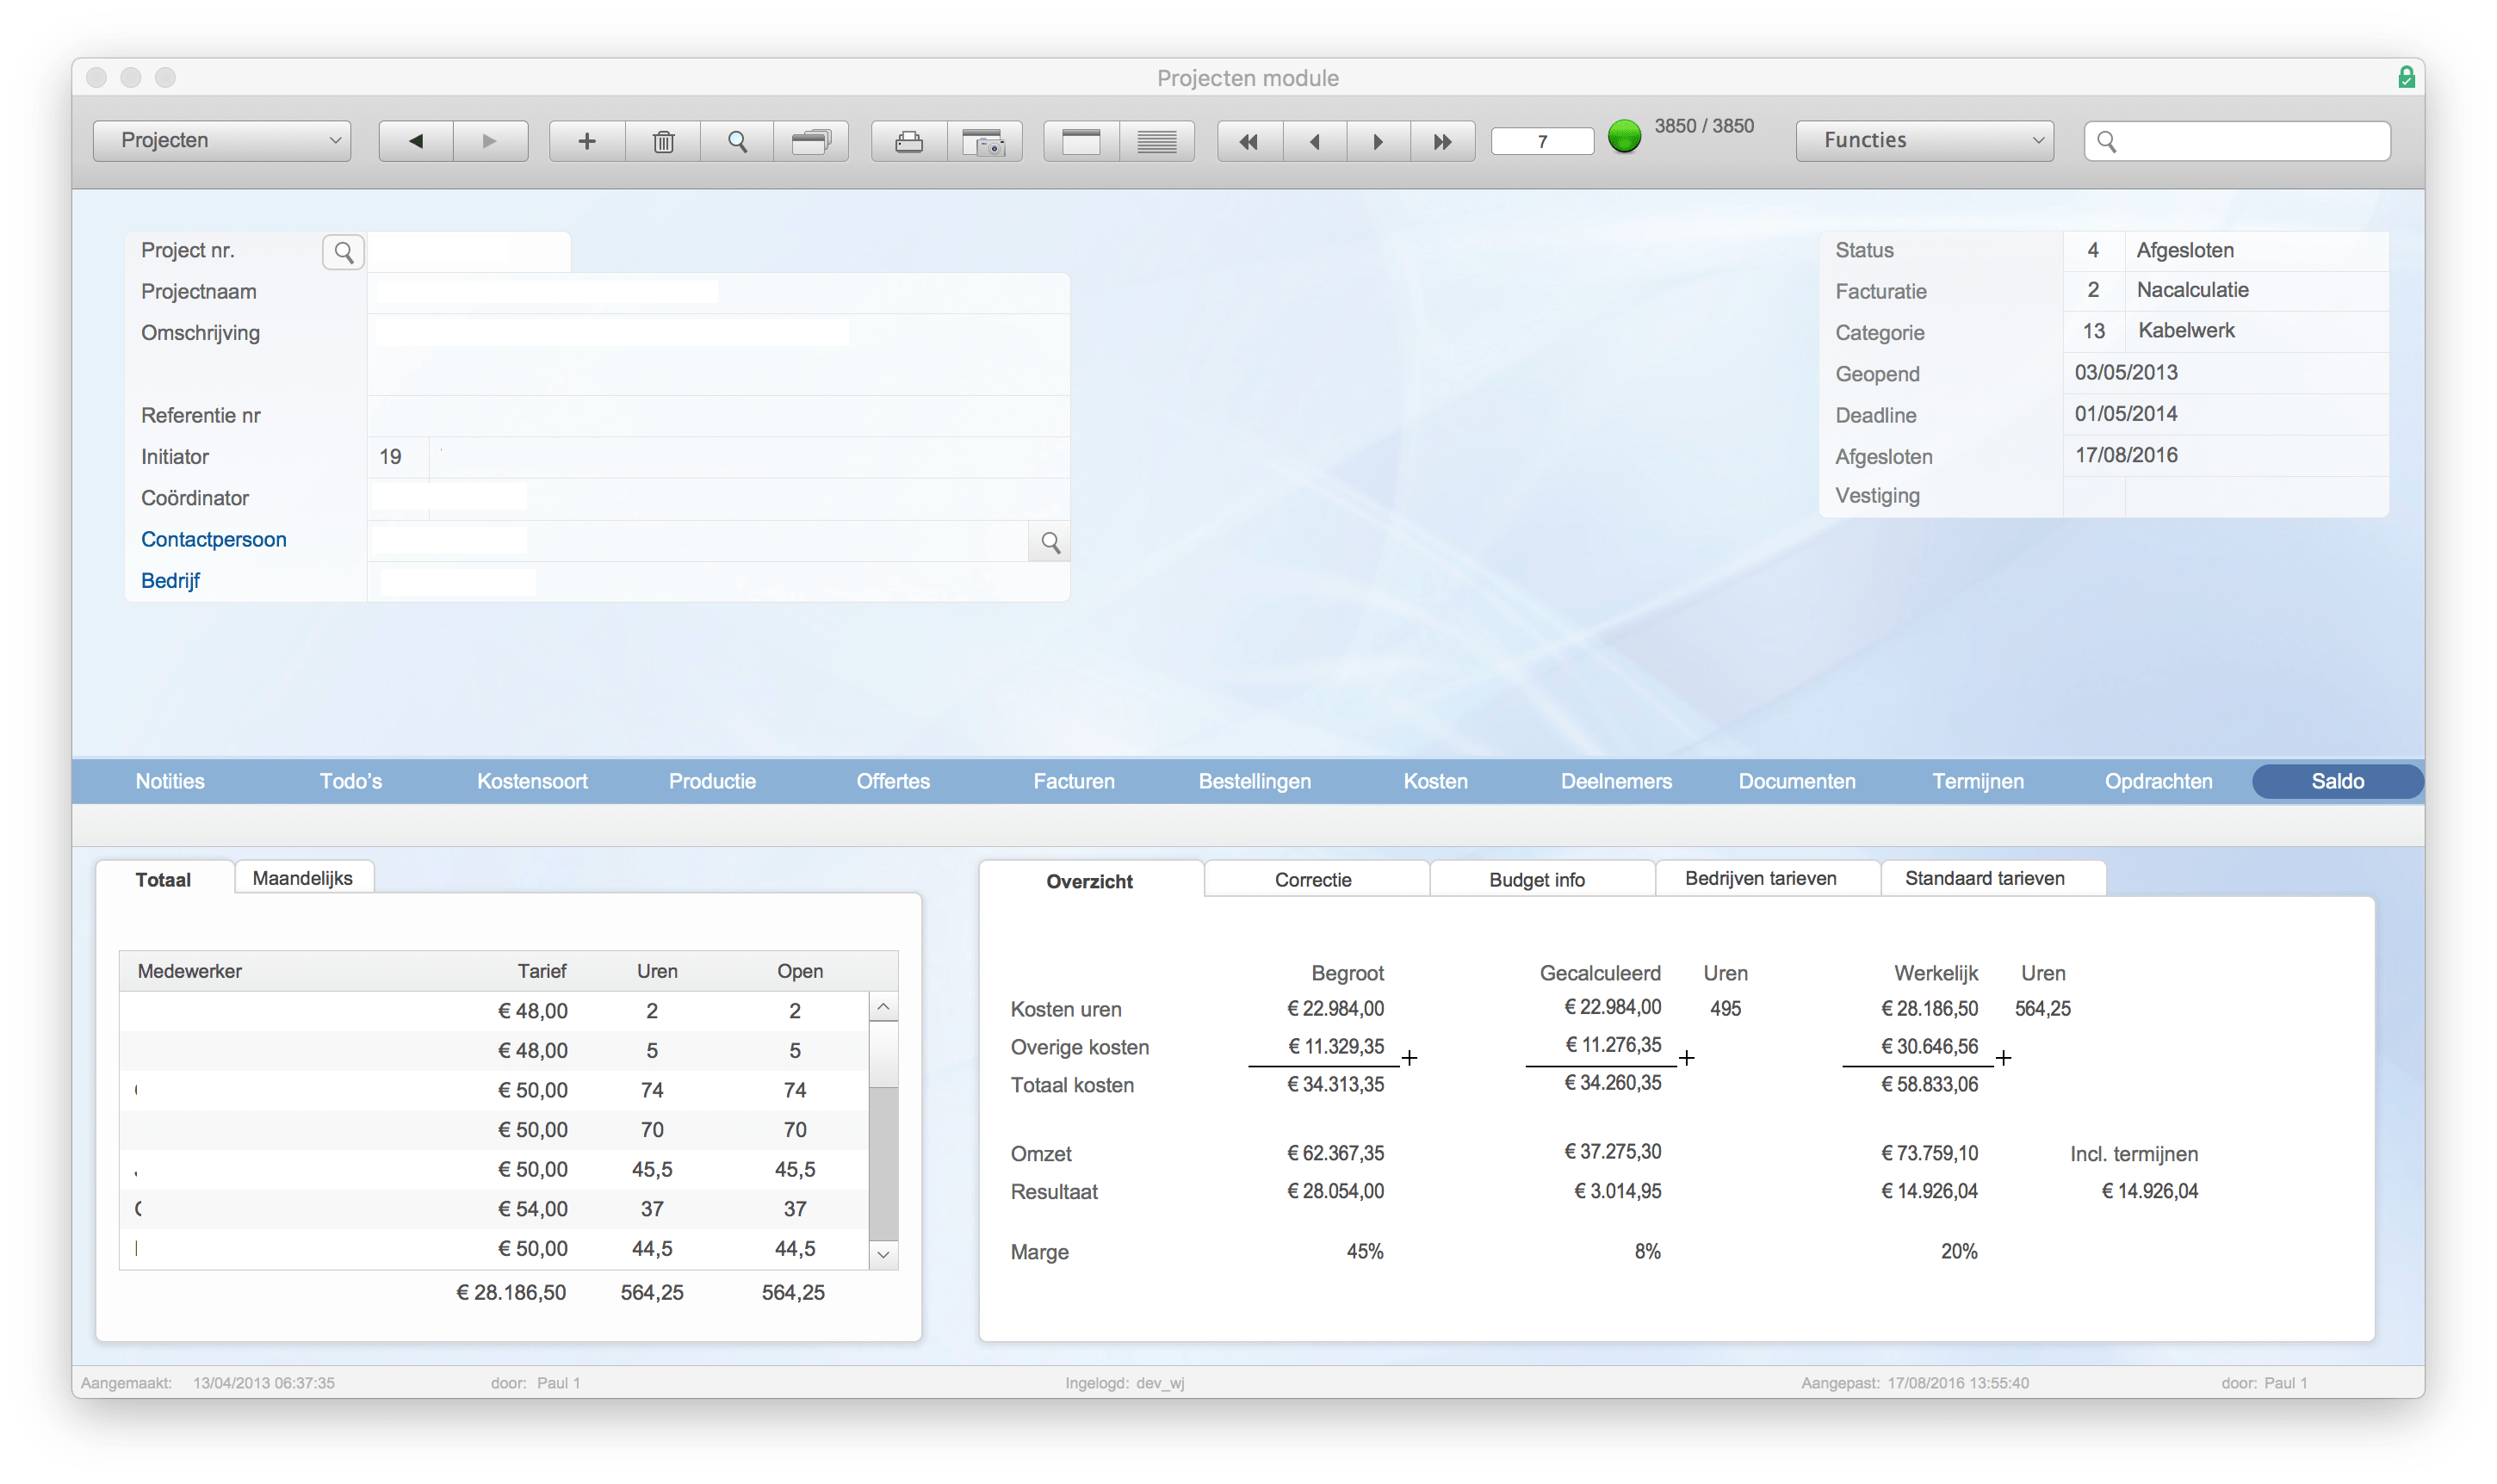2497x1484 pixels.
Task: Click the Initiator value 19
Action: tap(390, 456)
